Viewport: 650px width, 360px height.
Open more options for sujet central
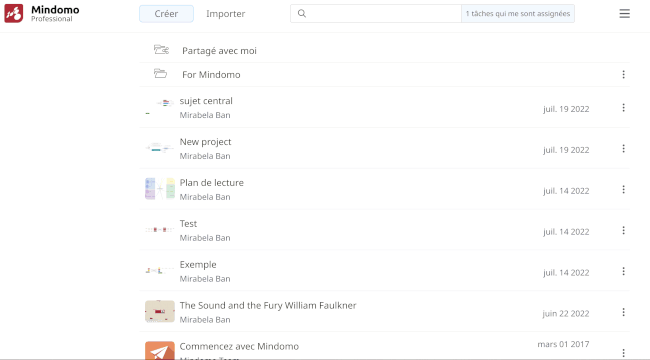[x=623, y=108]
